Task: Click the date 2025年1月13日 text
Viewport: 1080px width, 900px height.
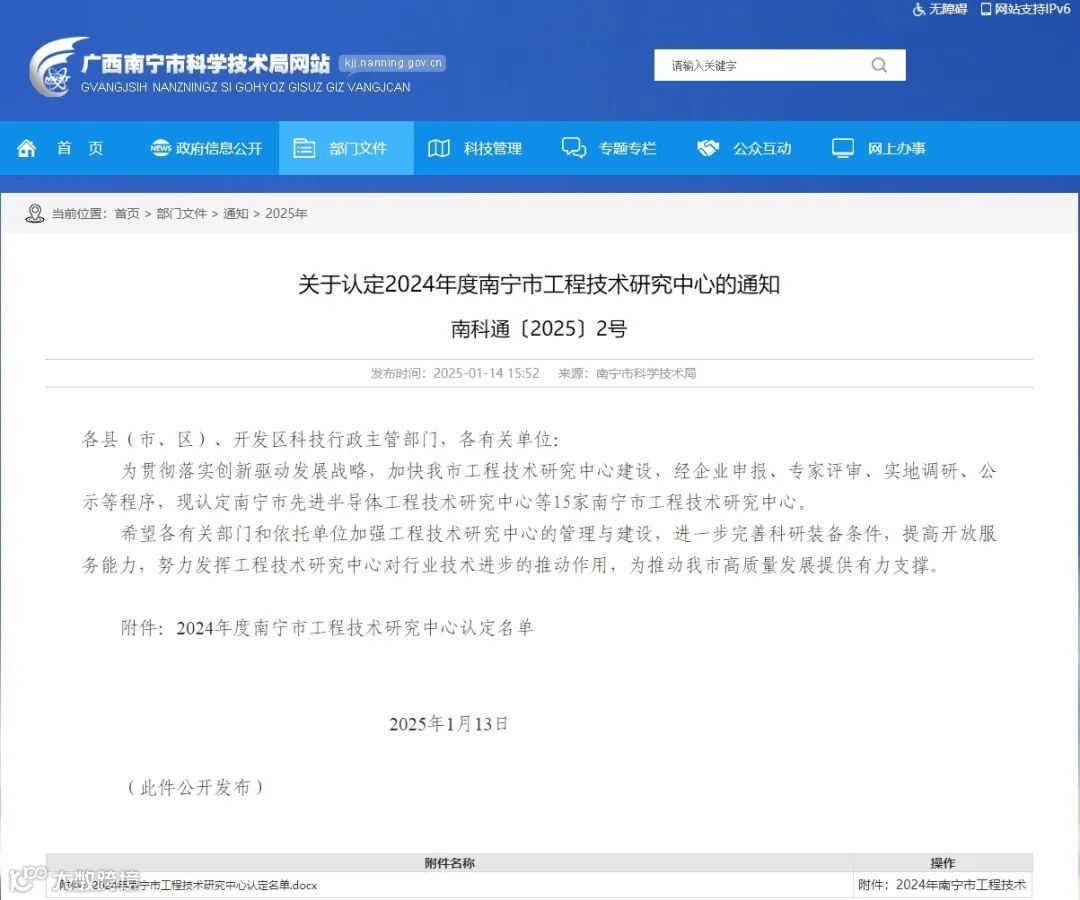Action: [x=448, y=724]
